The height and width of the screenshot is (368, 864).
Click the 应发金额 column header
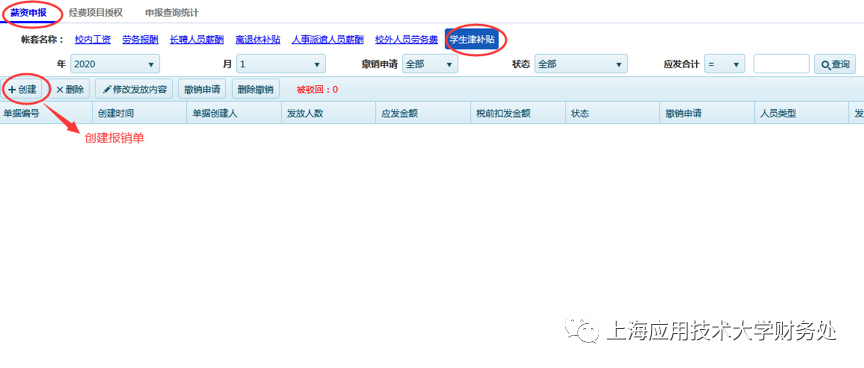(423, 113)
